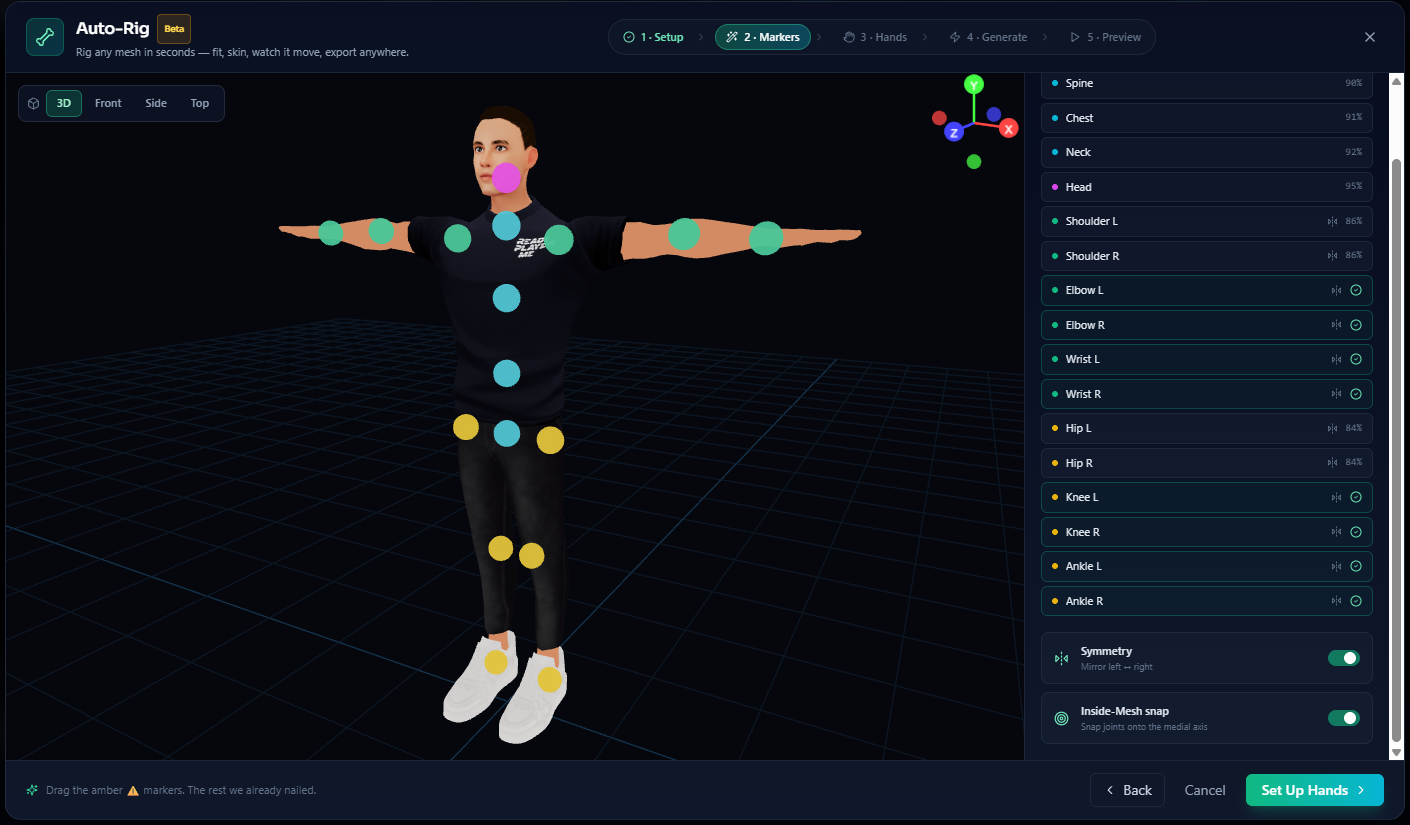Disable the Inside-Mesh snap switch

click(1344, 718)
